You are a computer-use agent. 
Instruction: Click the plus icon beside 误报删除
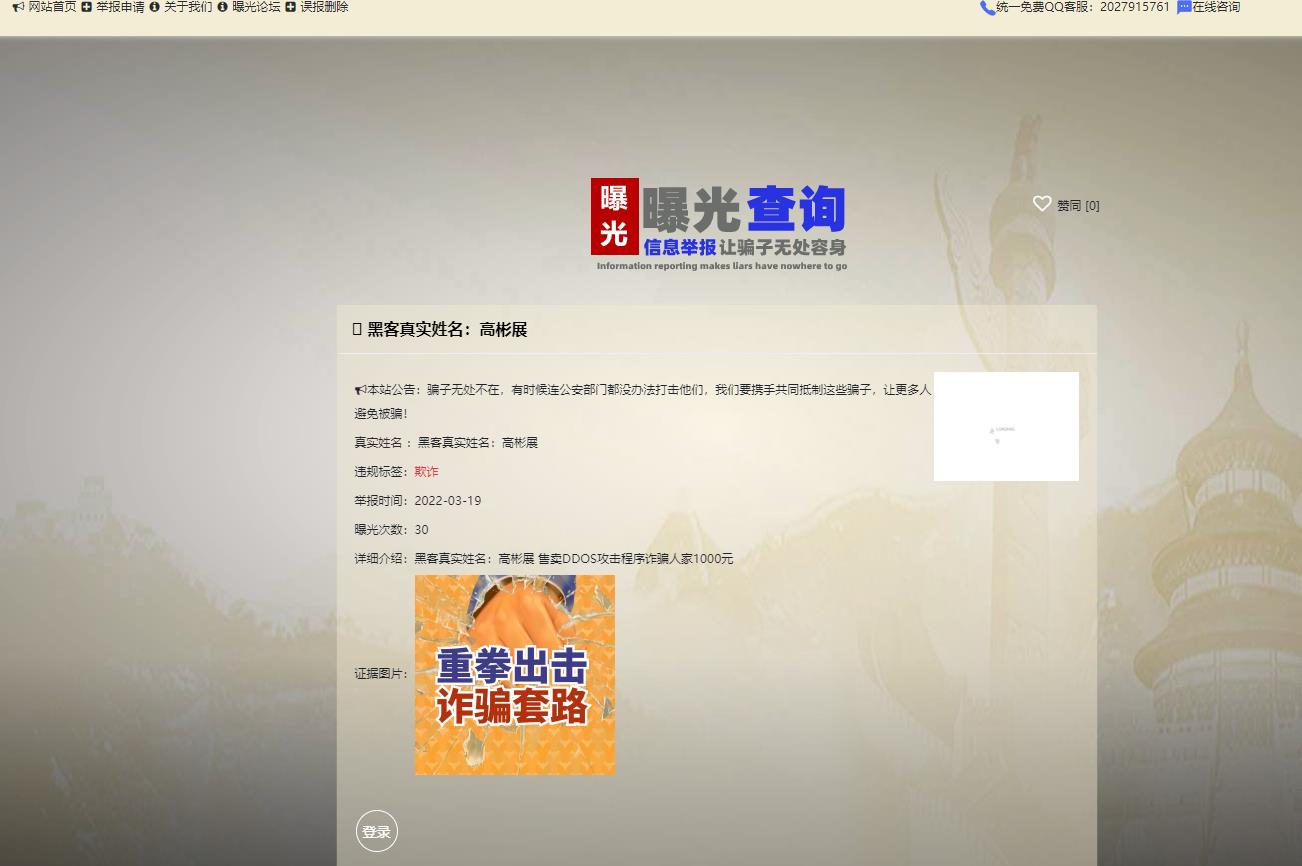[291, 7]
